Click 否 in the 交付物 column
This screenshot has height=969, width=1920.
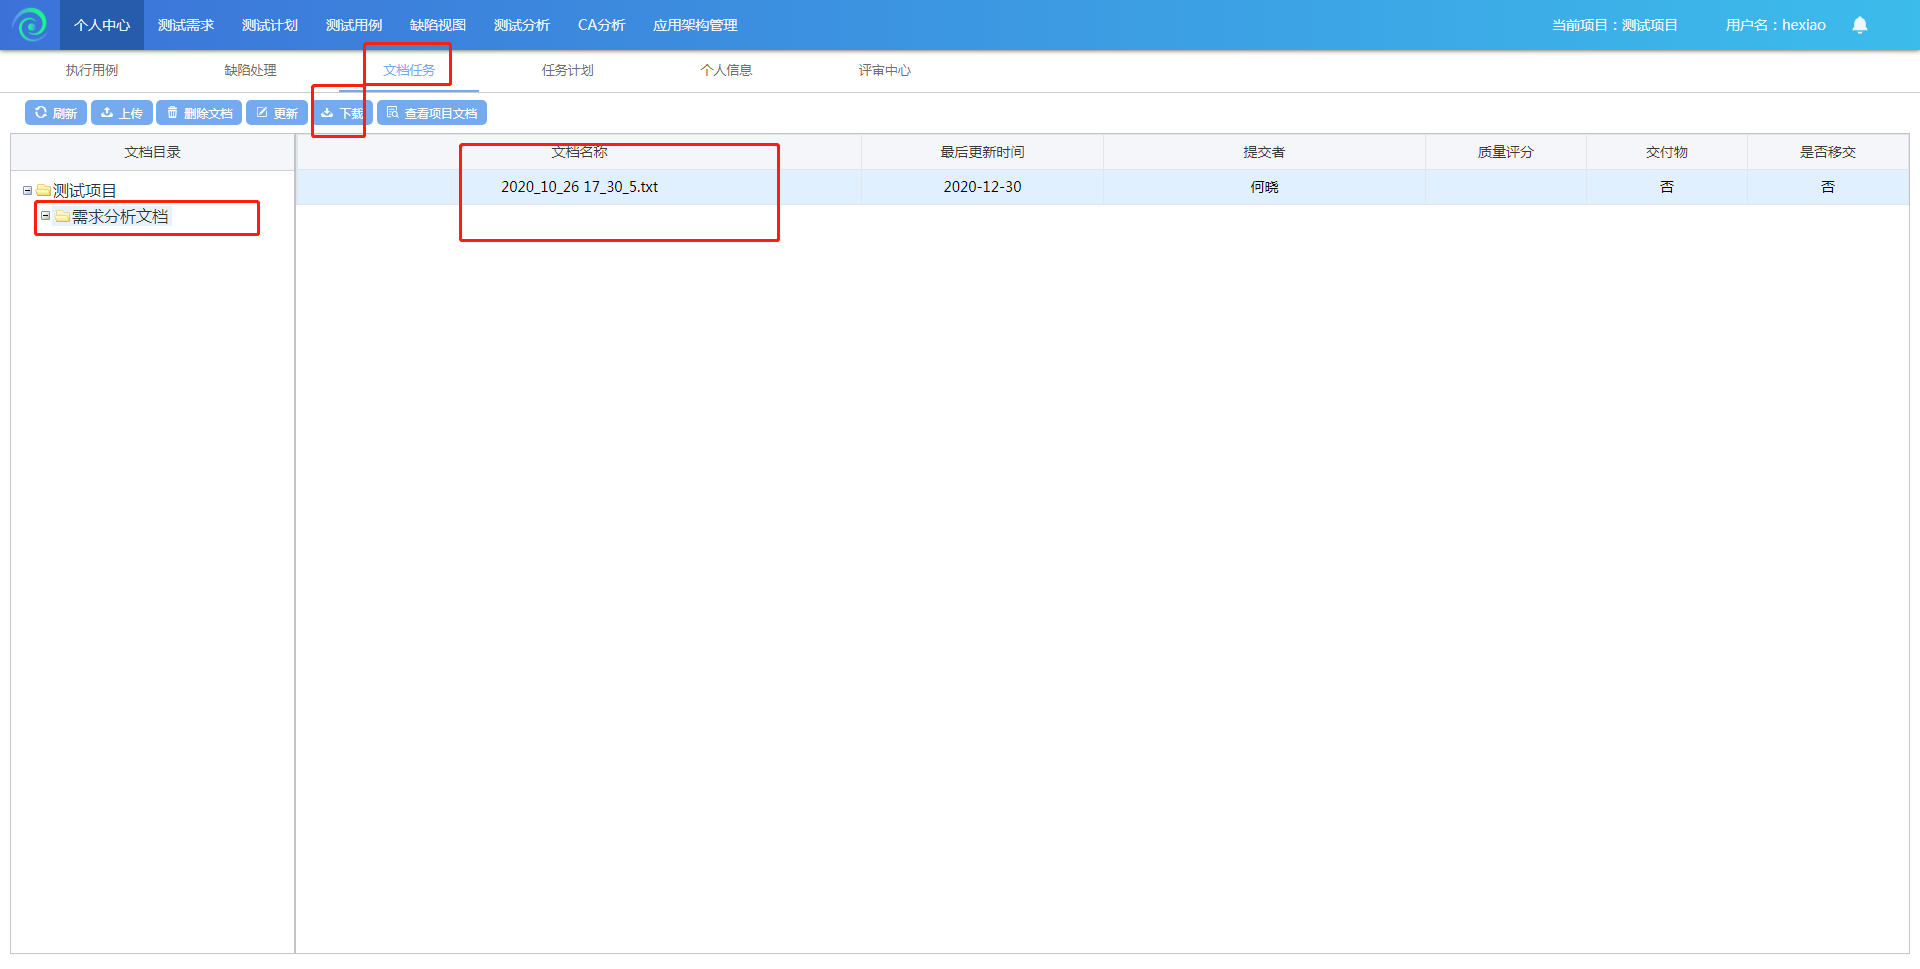(1666, 187)
